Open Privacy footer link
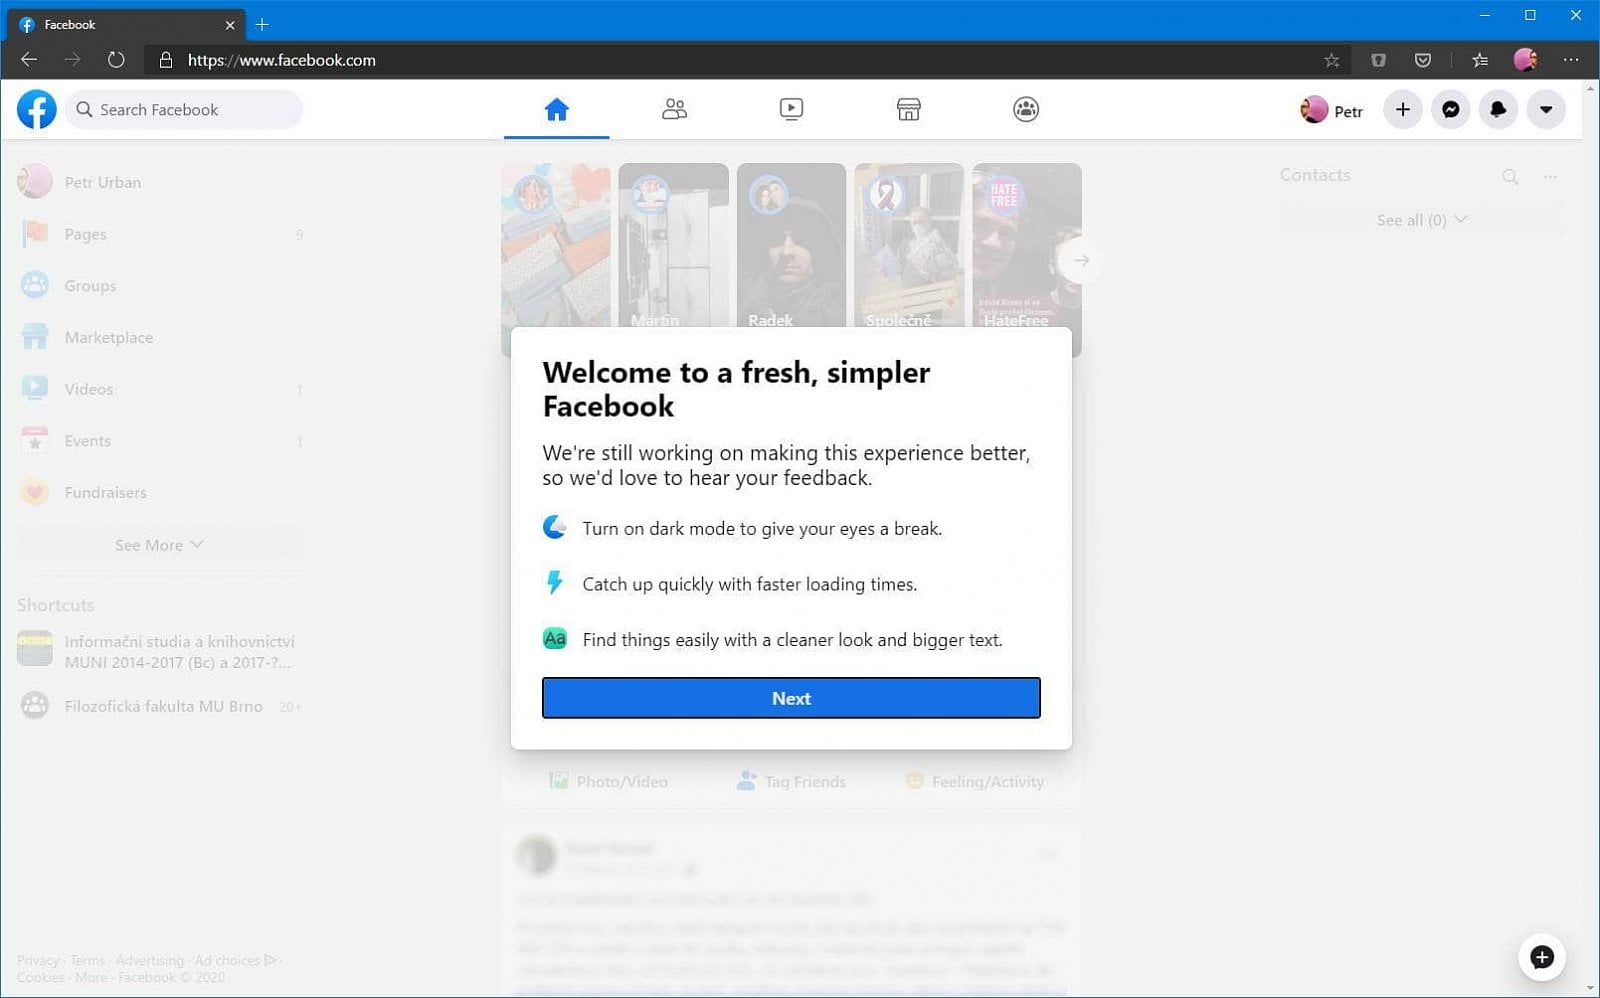The width and height of the screenshot is (1600, 998). pos(38,960)
